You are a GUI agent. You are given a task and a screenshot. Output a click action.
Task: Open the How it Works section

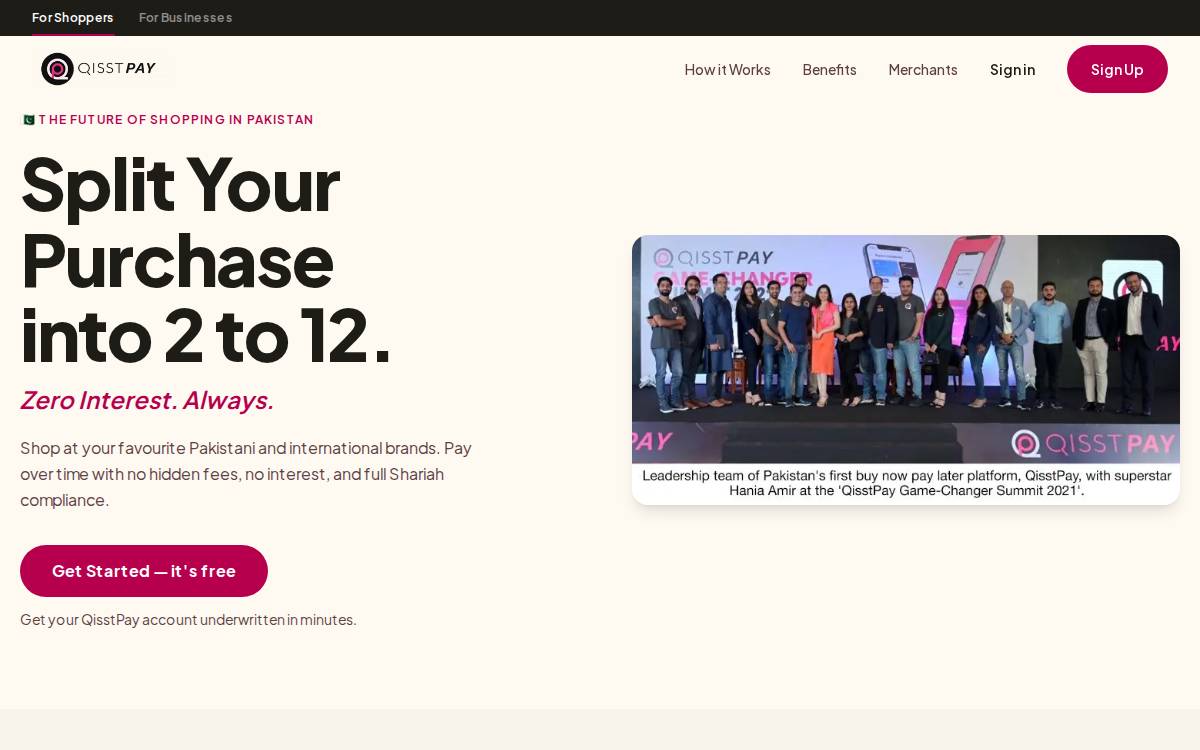click(727, 69)
